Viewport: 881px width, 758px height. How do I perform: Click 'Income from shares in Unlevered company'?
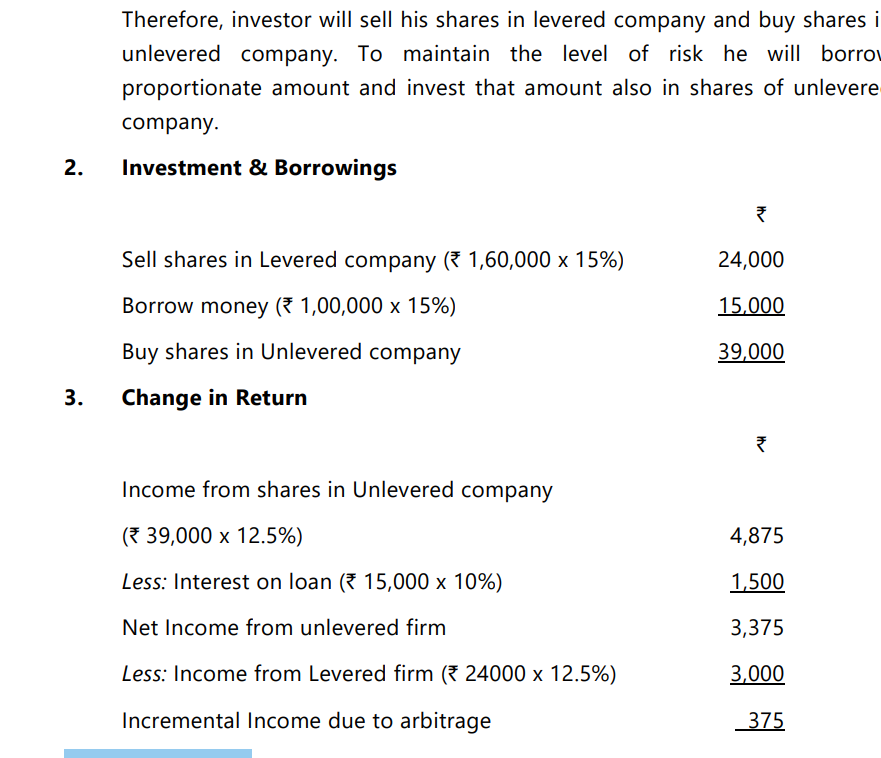point(337,490)
